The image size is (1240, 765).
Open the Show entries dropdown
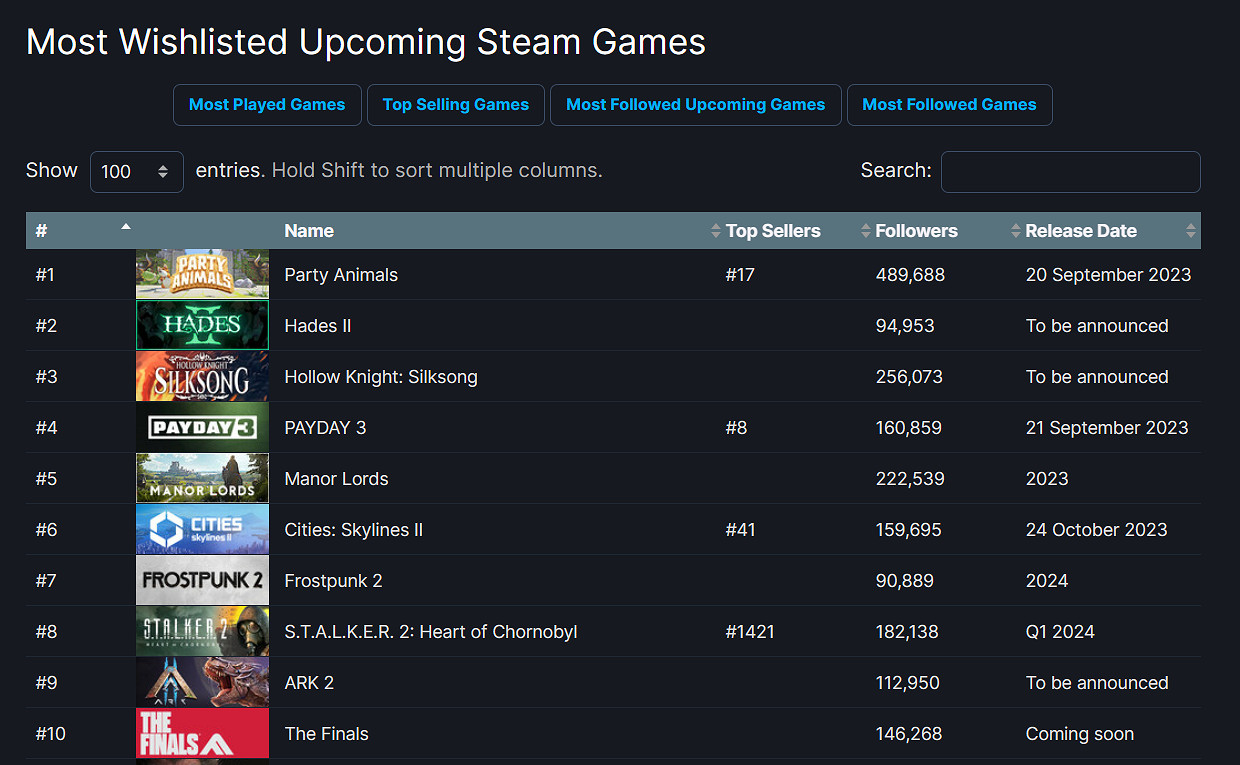(x=136, y=171)
